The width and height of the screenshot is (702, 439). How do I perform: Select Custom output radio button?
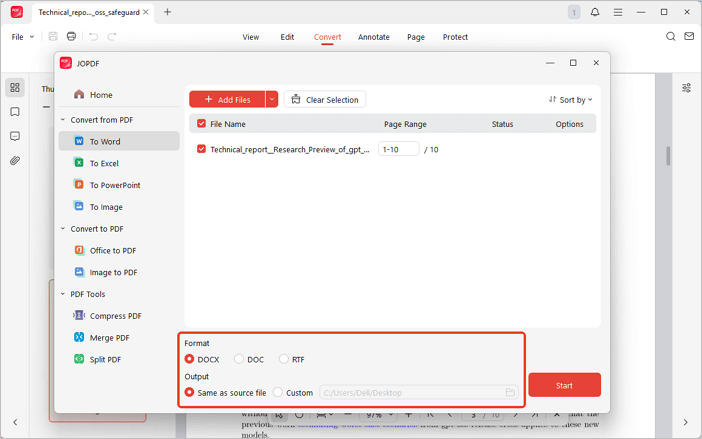(x=278, y=392)
